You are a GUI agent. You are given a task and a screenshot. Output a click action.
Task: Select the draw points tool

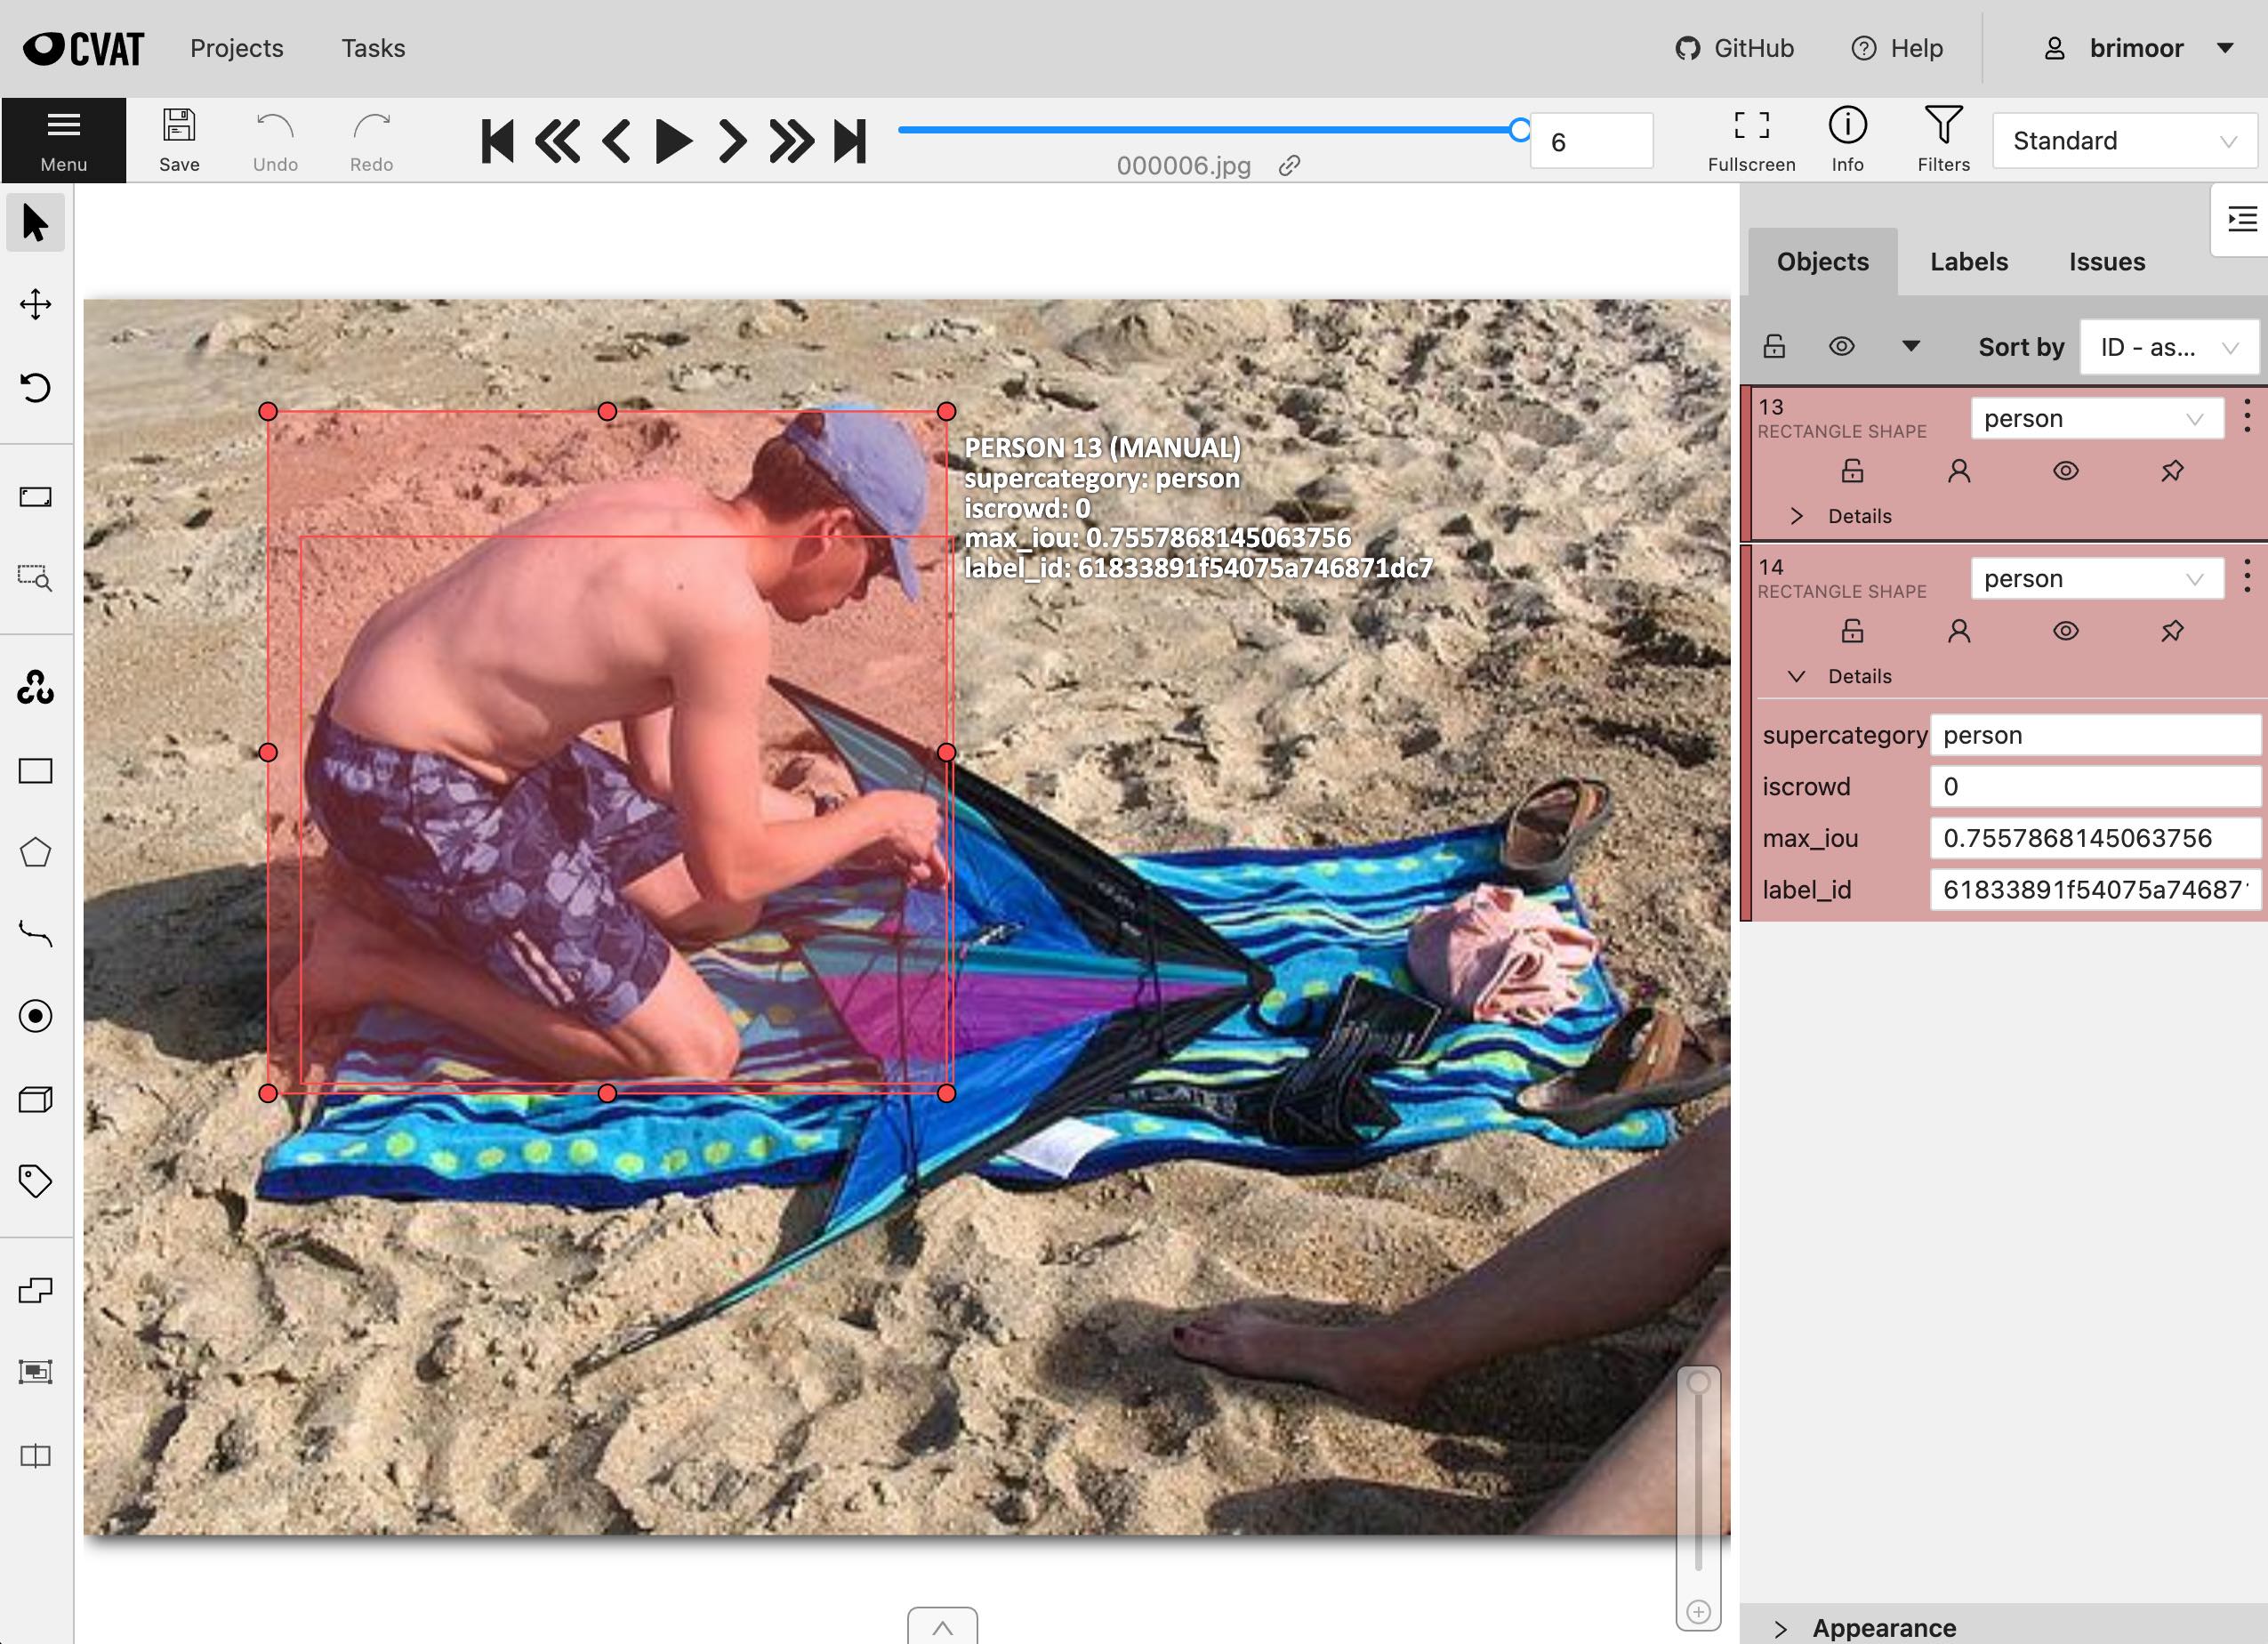[x=35, y=1016]
